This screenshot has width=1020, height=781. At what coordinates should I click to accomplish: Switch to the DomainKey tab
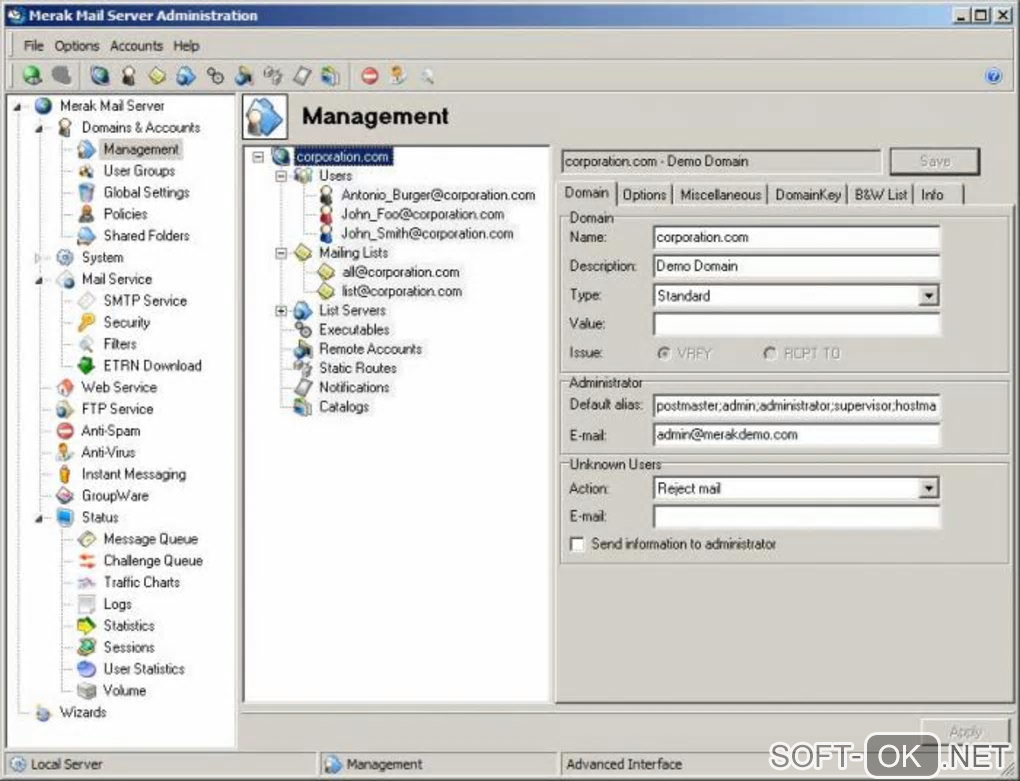(x=808, y=194)
